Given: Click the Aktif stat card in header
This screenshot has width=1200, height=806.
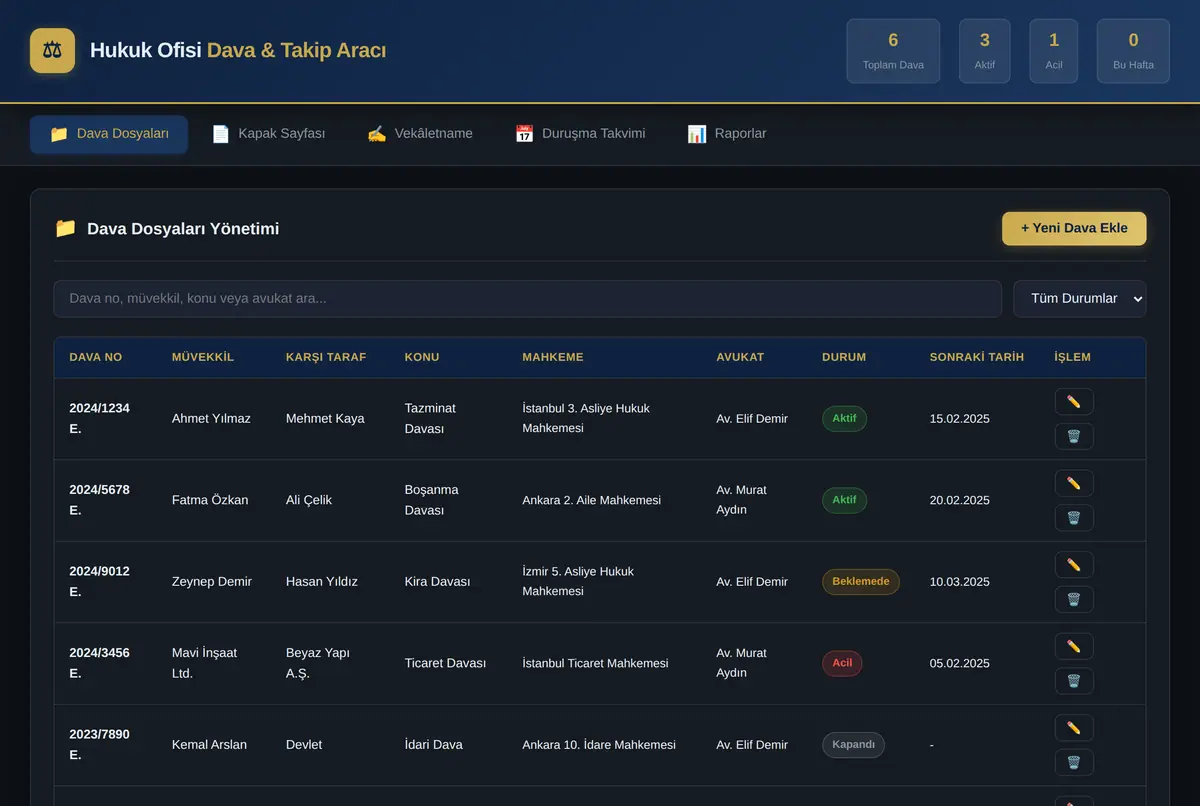Looking at the screenshot, I should pyautogui.click(x=985, y=51).
